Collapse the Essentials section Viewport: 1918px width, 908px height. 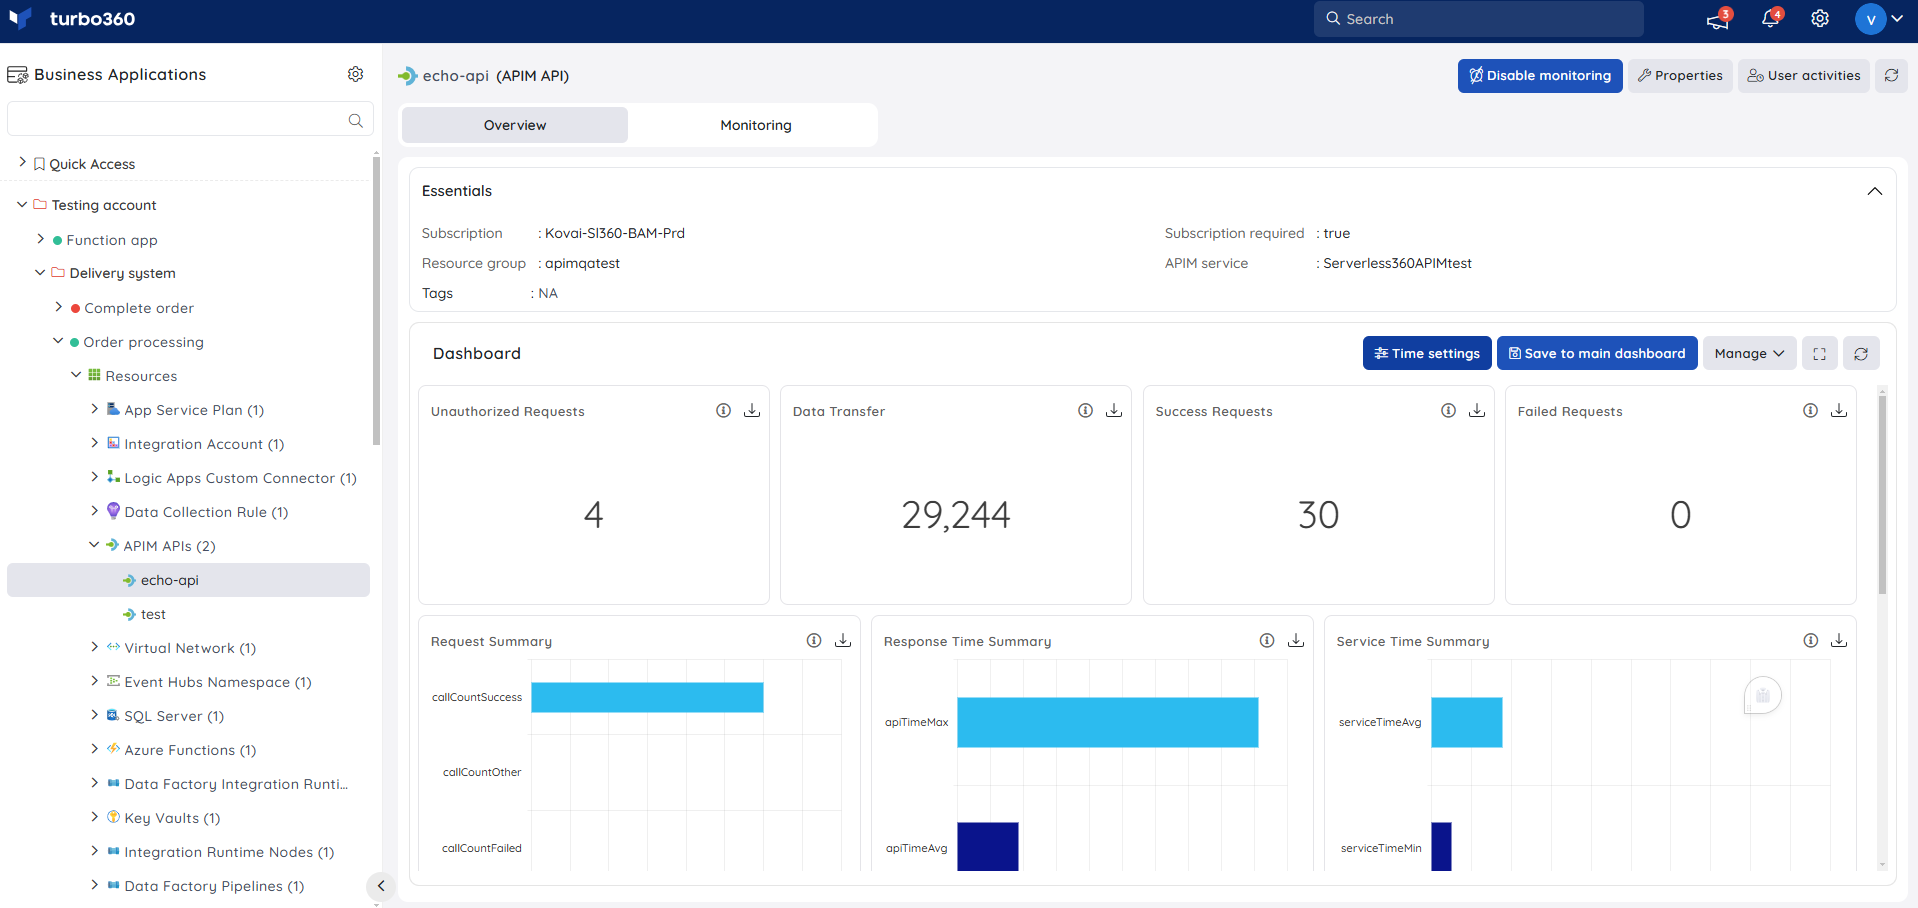click(x=1875, y=191)
